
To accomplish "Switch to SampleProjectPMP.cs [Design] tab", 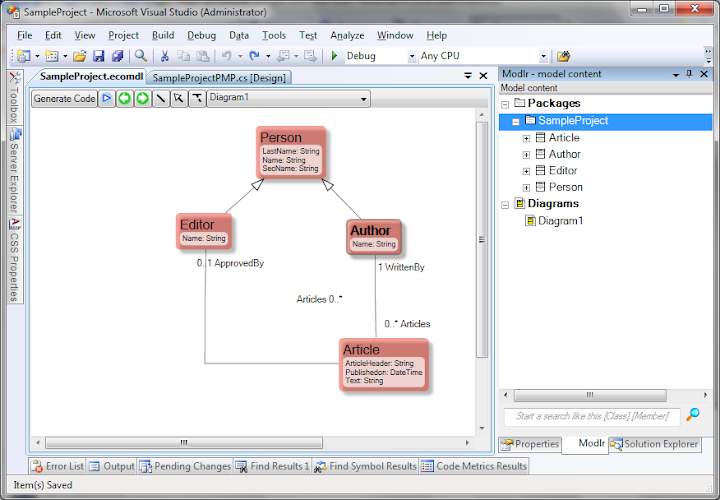I will click(x=219, y=77).
